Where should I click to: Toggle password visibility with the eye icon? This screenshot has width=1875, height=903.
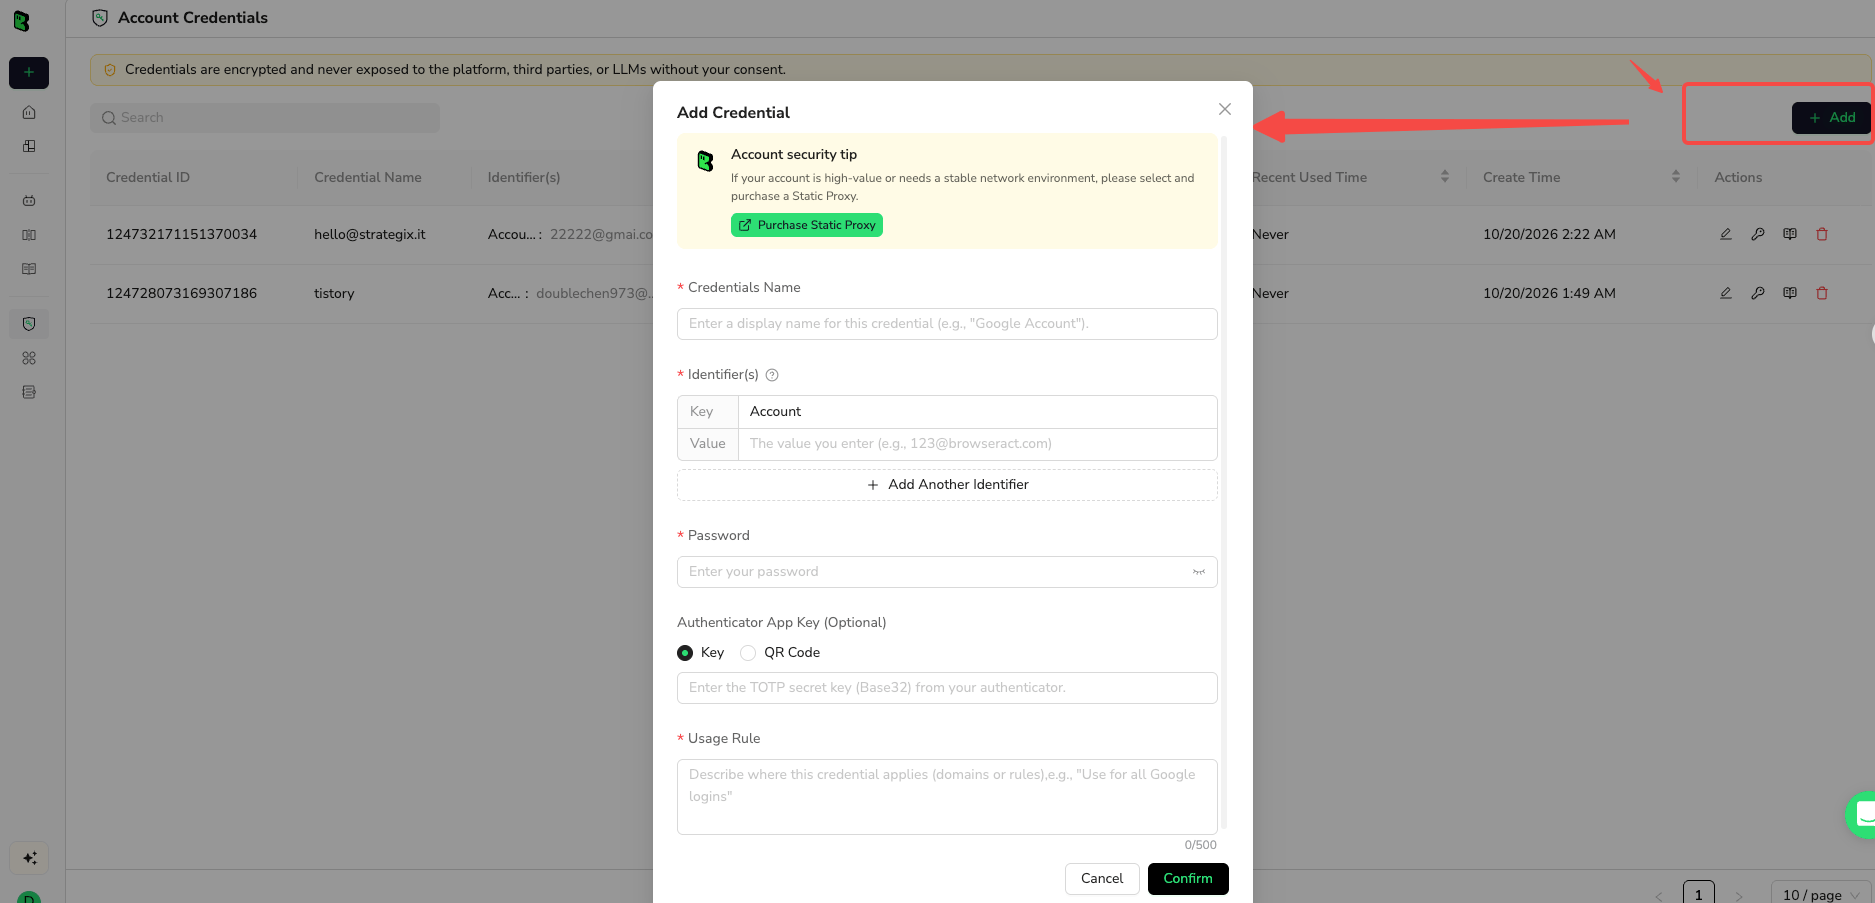point(1199,572)
